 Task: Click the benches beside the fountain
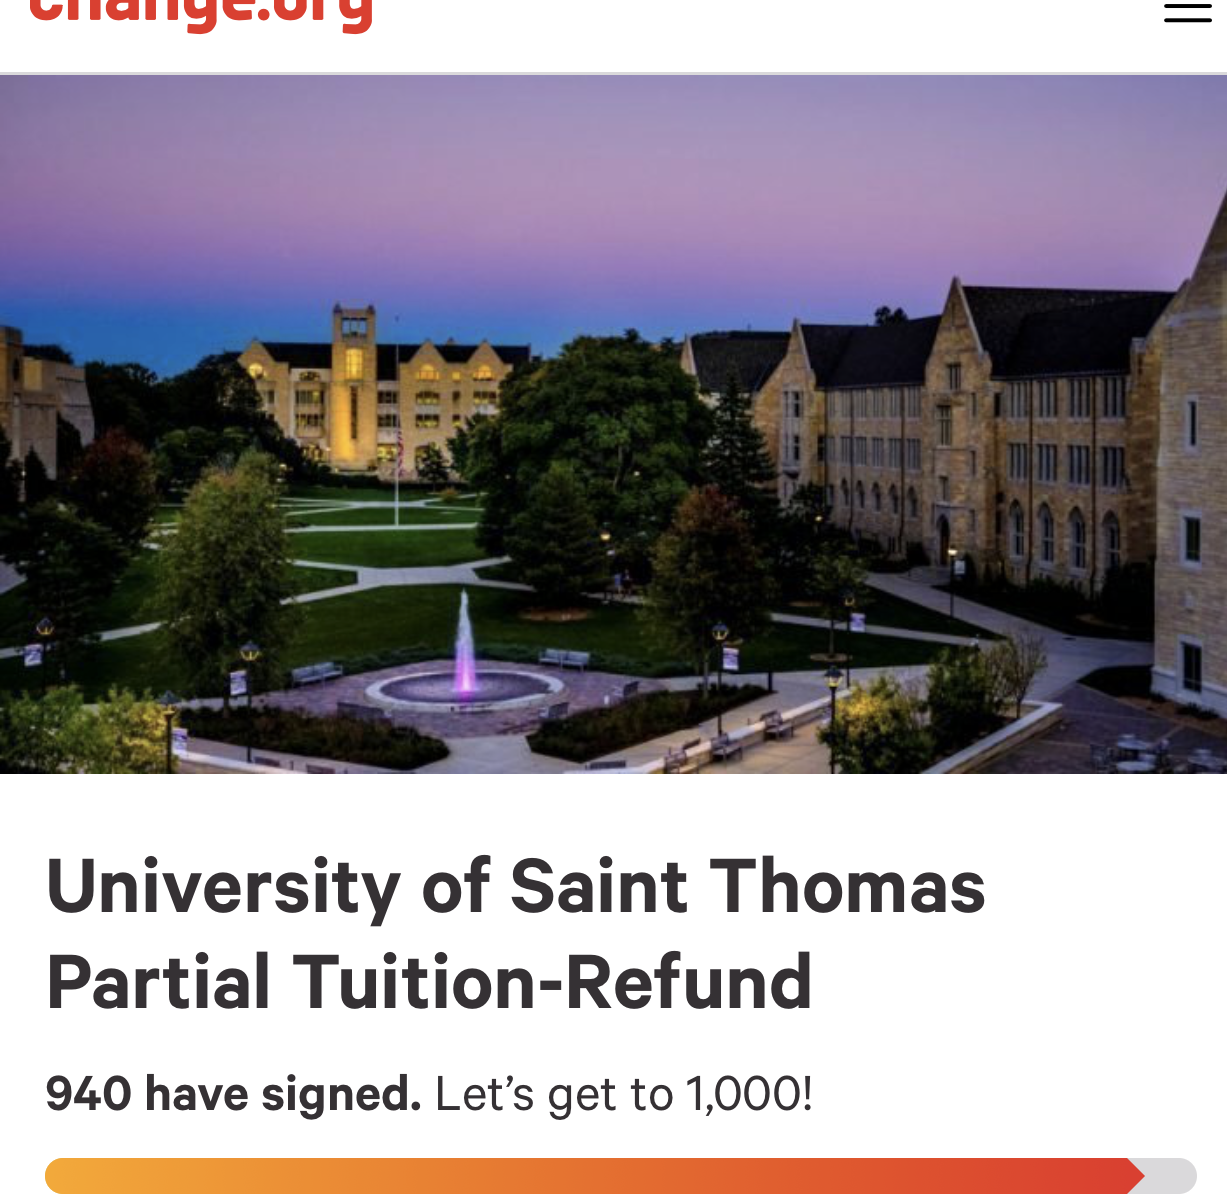click(x=564, y=659)
